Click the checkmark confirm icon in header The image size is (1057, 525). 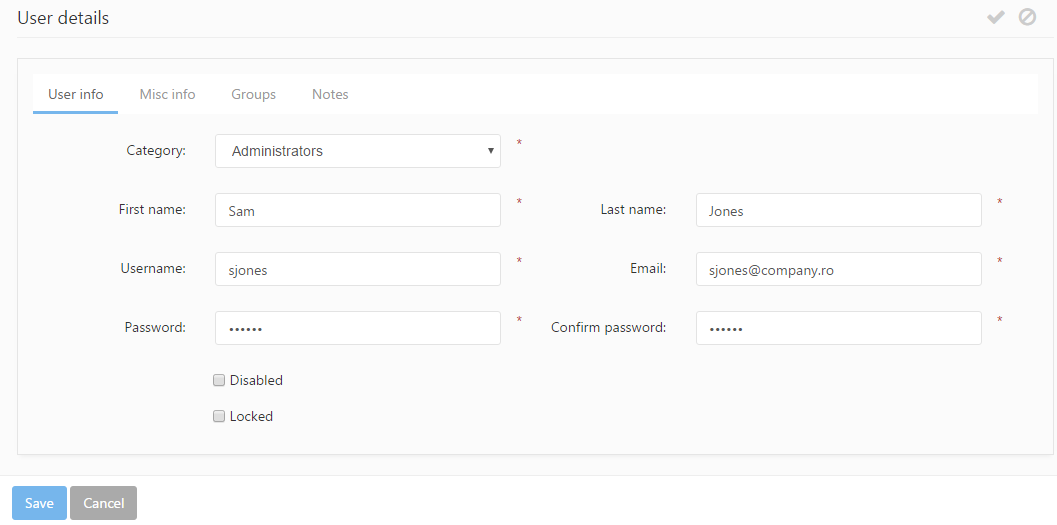[x=995, y=17]
